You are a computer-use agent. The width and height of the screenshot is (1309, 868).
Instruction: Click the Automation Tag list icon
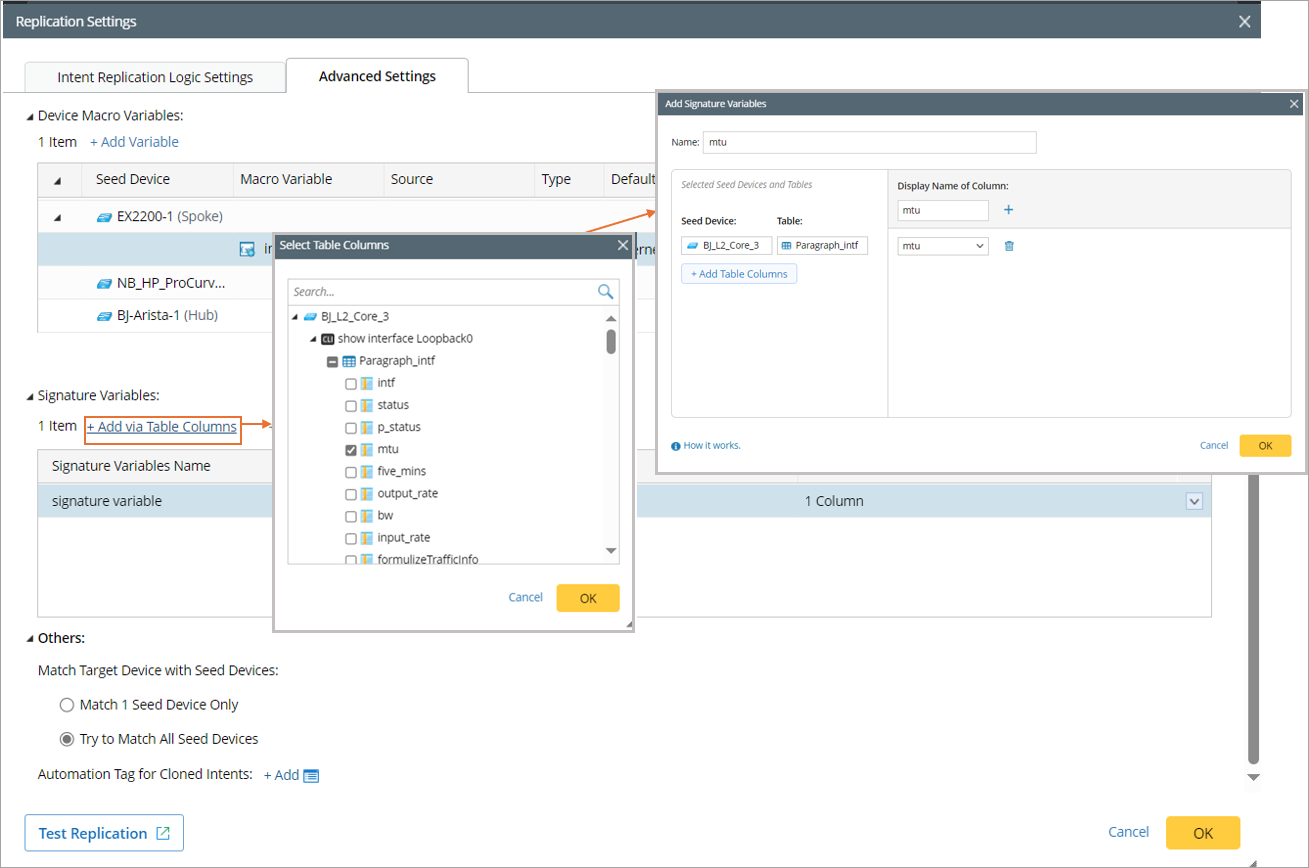[x=311, y=776]
